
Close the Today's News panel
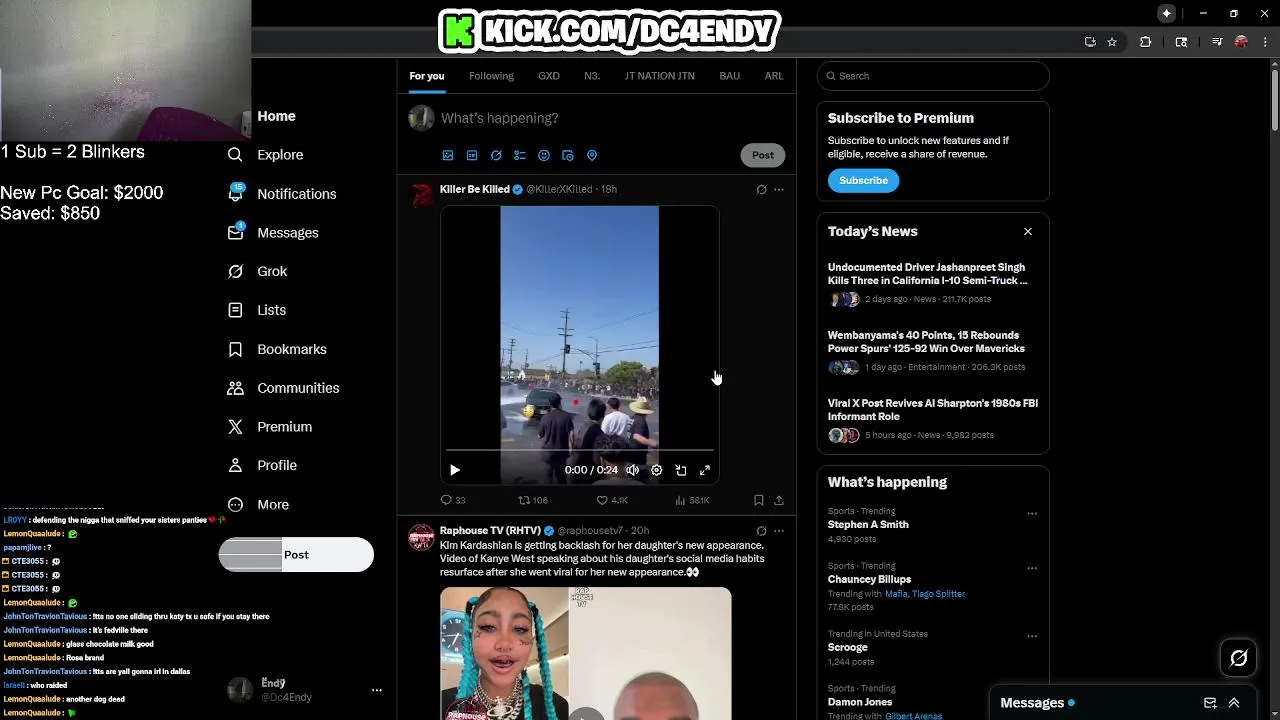(x=1028, y=232)
